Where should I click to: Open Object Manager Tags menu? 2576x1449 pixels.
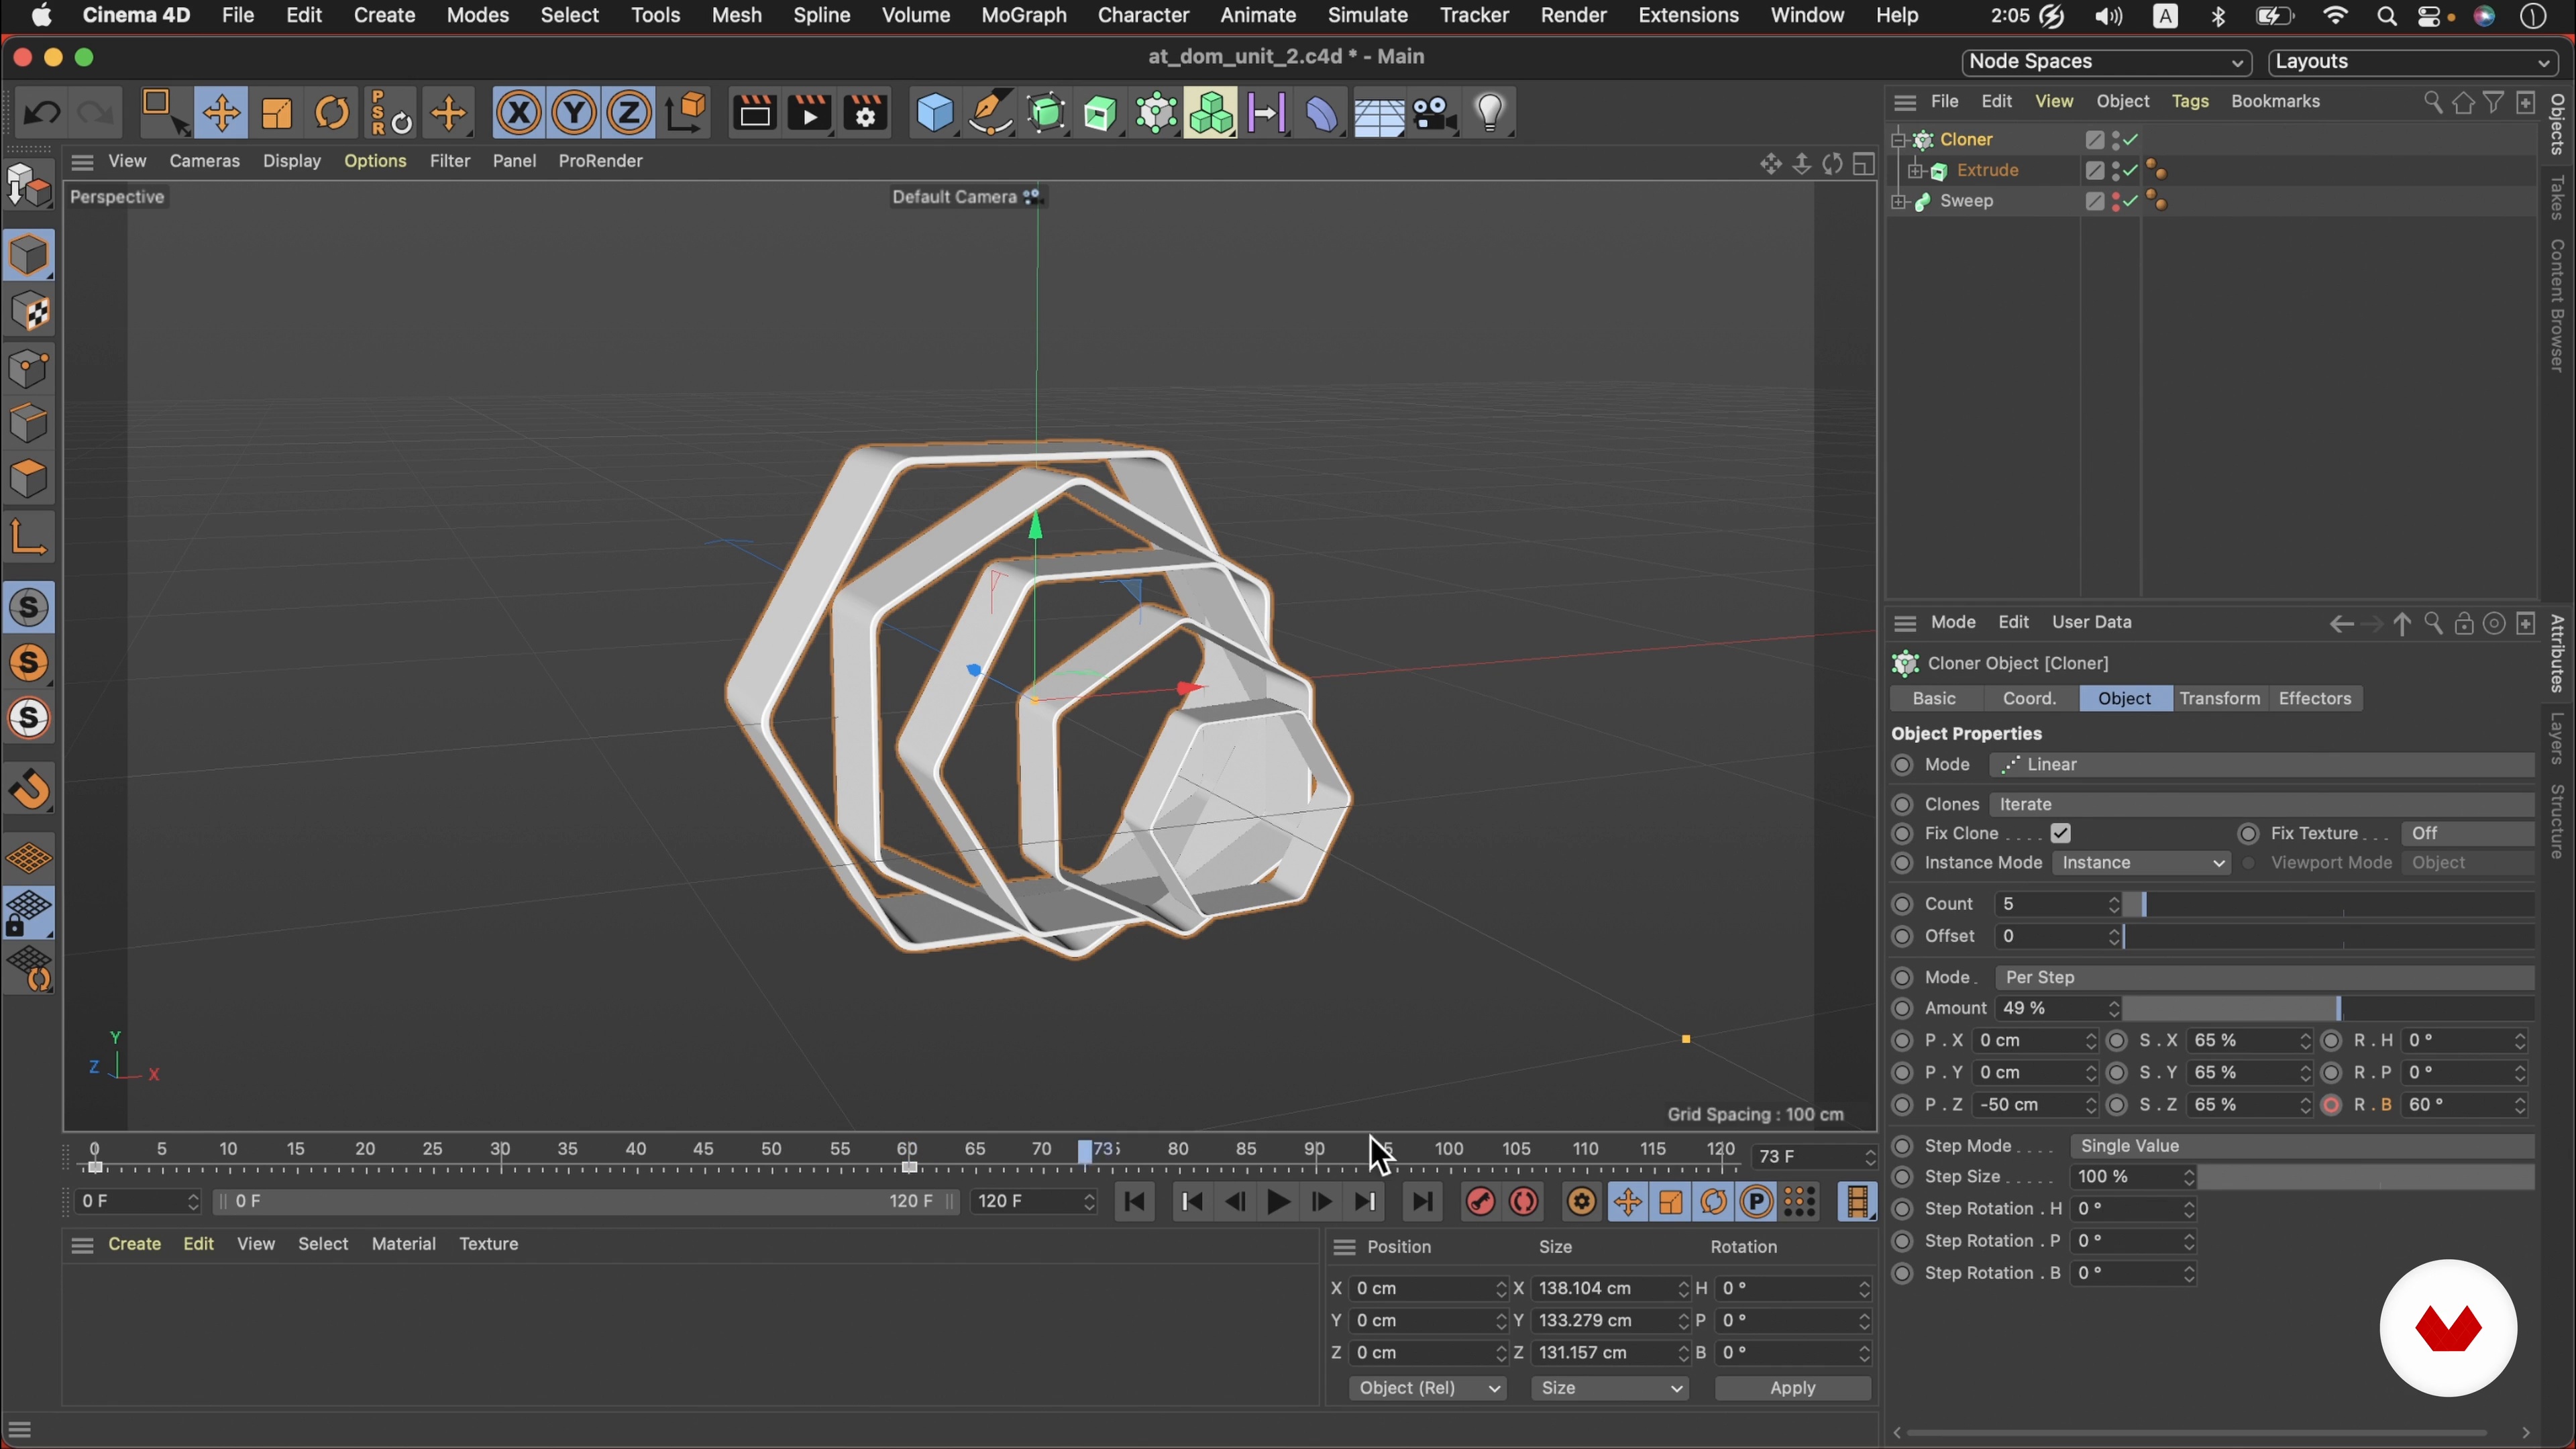2190,102
